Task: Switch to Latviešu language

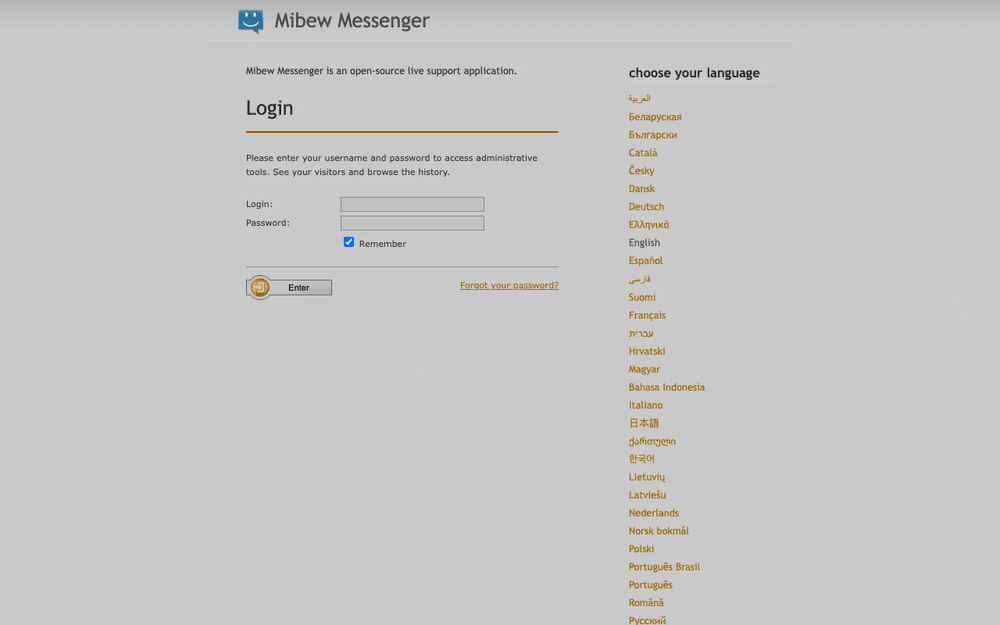Action: [647, 495]
